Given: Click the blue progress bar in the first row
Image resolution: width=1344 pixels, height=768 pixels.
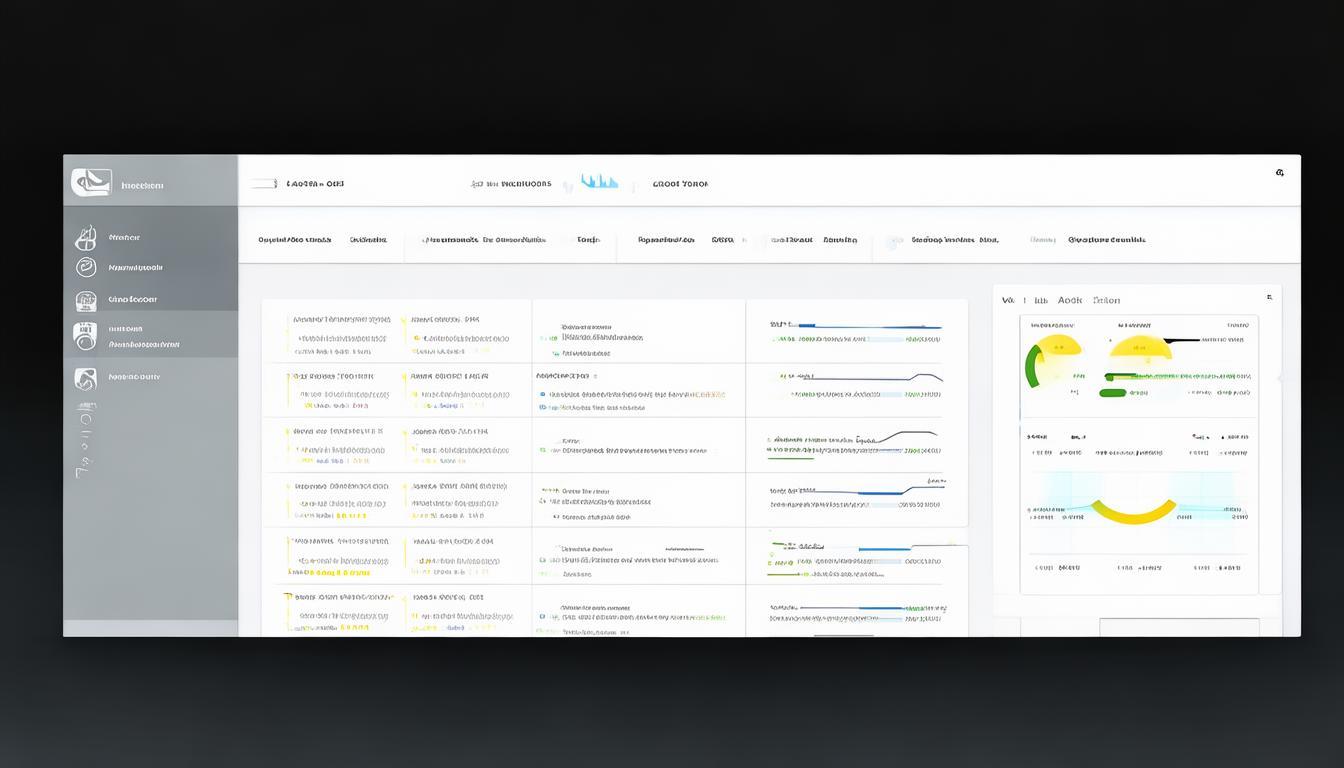Looking at the screenshot, I should pyautogui.click(x=868, y=326).
